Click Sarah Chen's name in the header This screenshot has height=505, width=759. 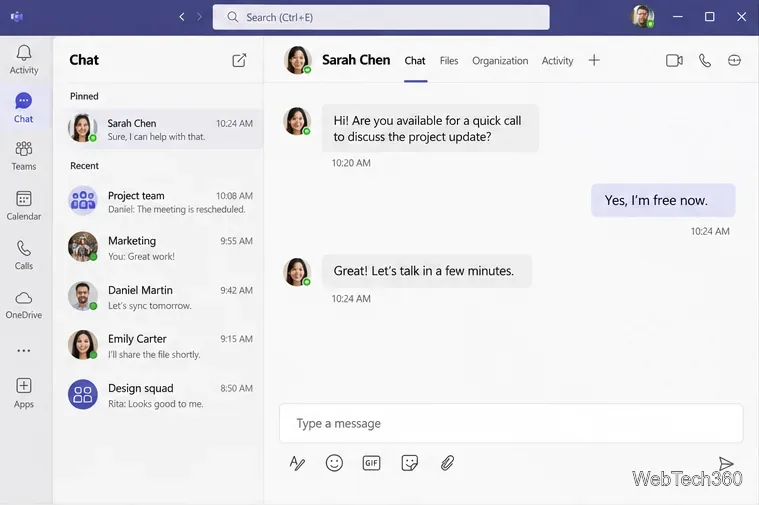point(356,60)
